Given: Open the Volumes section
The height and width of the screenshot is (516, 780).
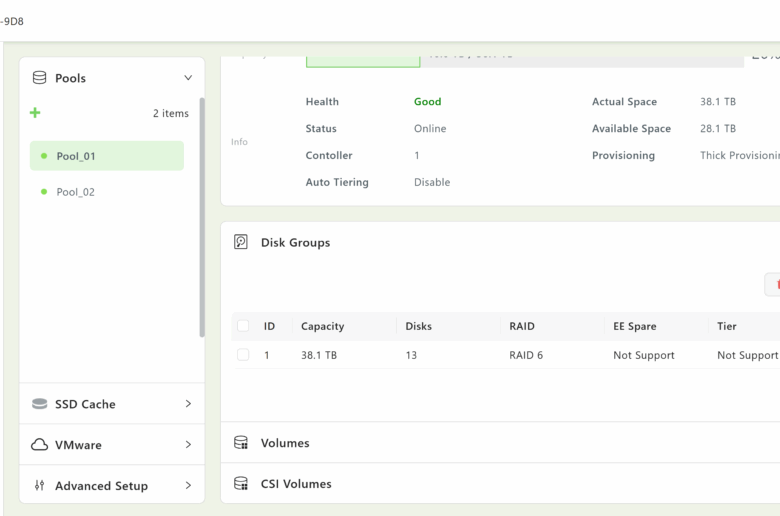Looking at the screenshot, I should click(x=285, y=443).
